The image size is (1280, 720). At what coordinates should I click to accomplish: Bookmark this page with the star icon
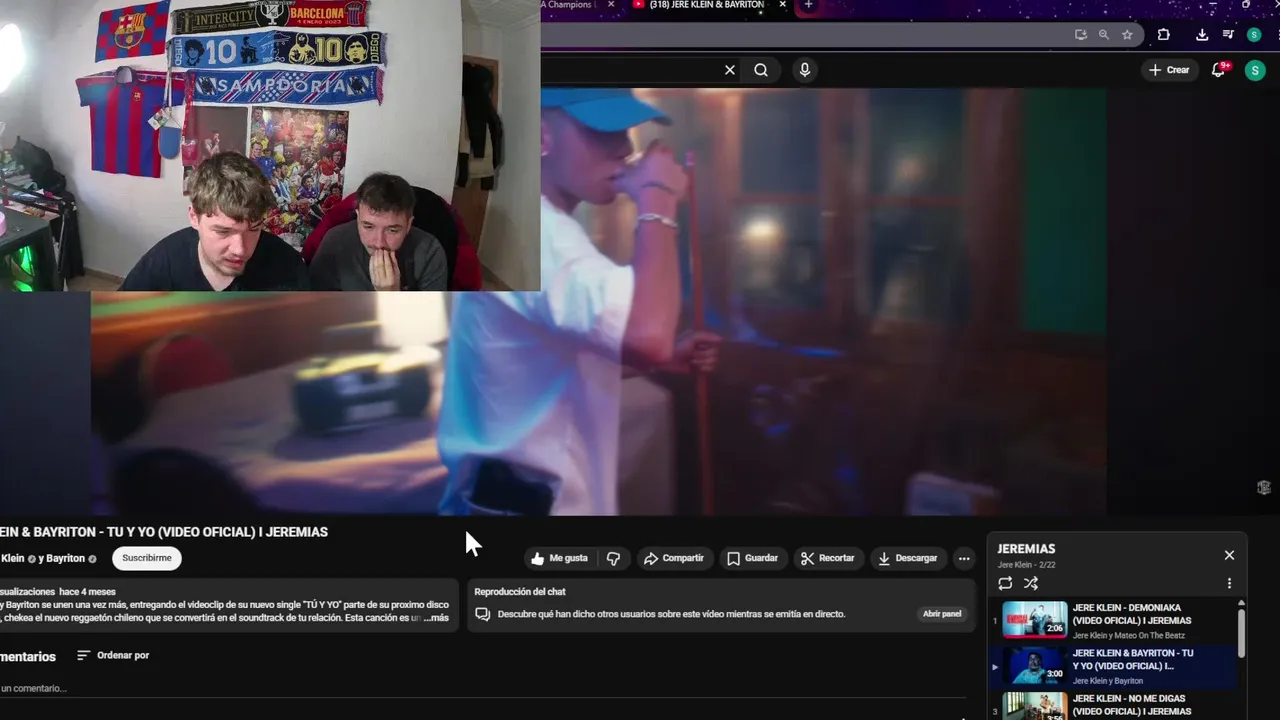pyautogui.click(x=1127, y=34)
